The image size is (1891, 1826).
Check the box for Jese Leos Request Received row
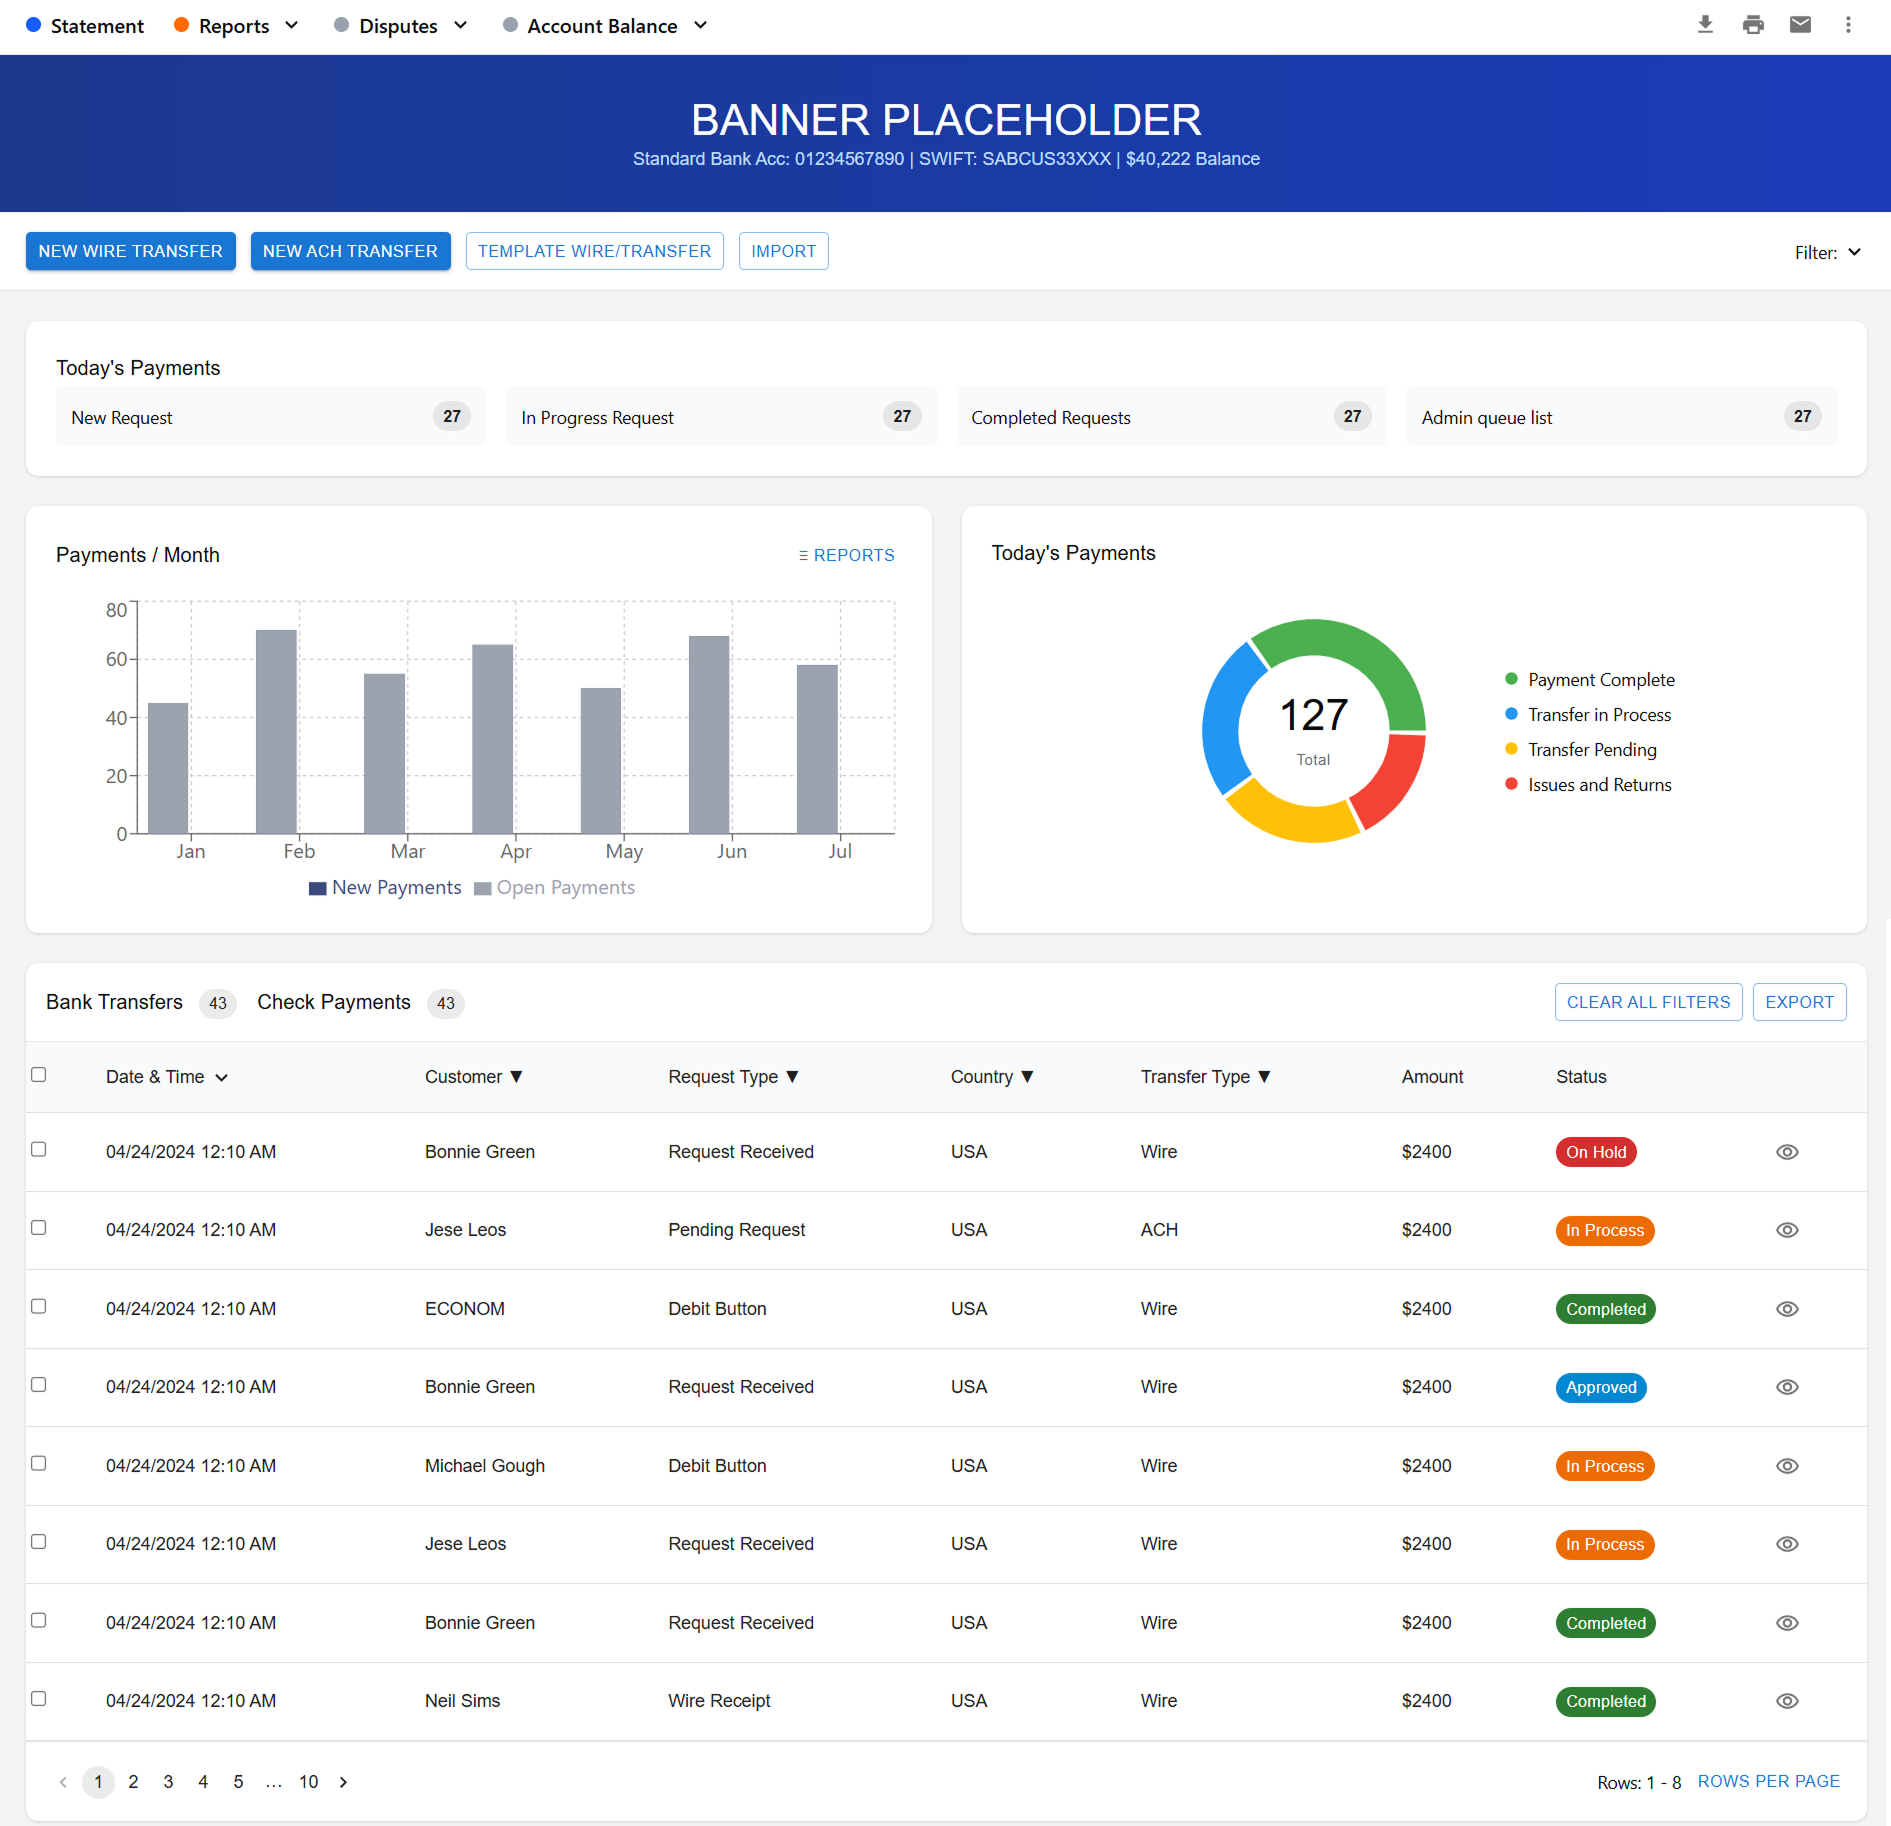[39, 1541]
